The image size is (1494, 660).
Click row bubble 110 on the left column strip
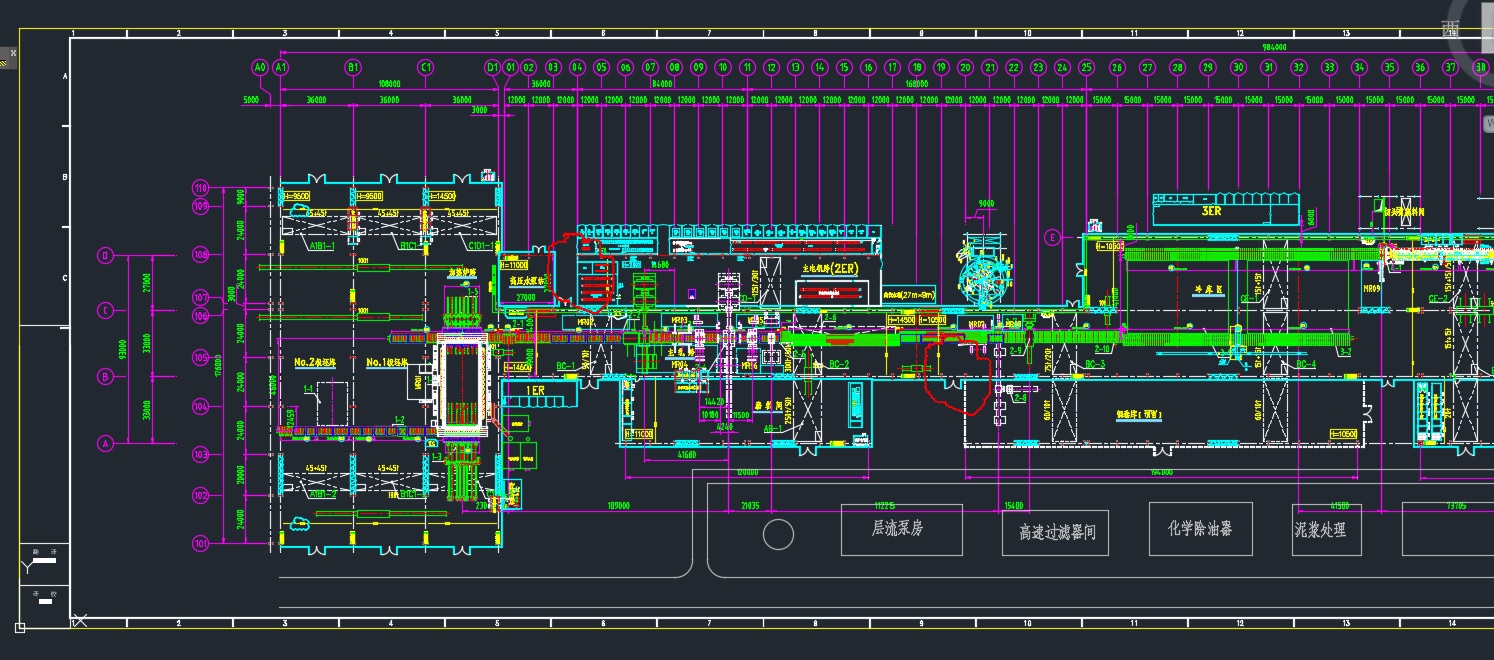[x=199, y=185]
